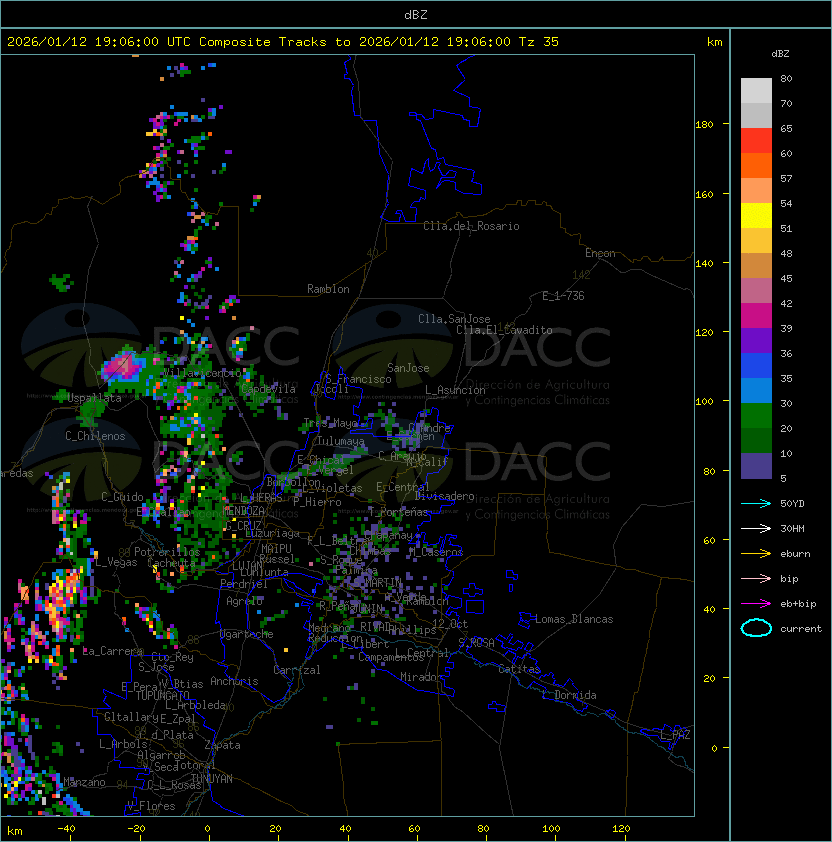The width and height of the screenshot is (832, 842).
Task: Click the 'L_Dormida' place label
Action: (x=569, y=695)
